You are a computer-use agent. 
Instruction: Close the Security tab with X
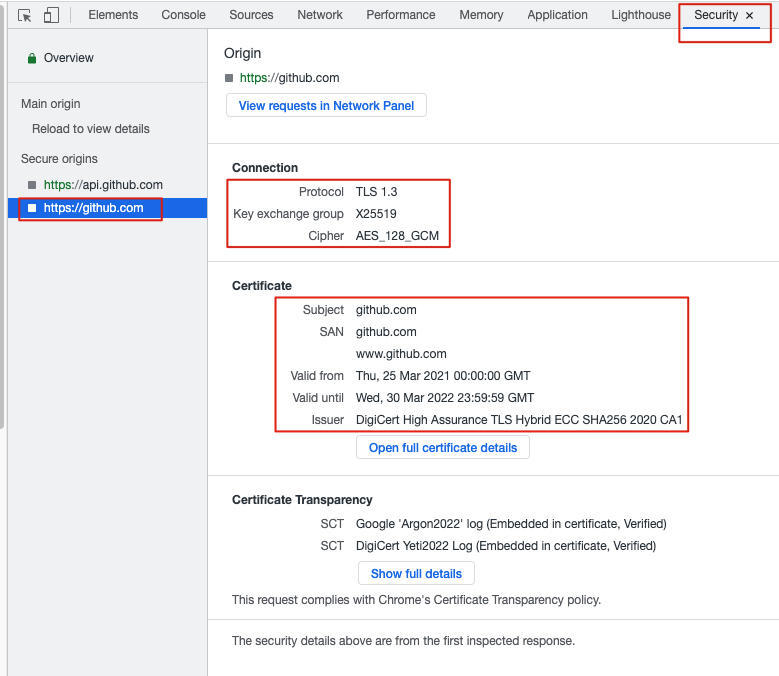coord(749,16)
